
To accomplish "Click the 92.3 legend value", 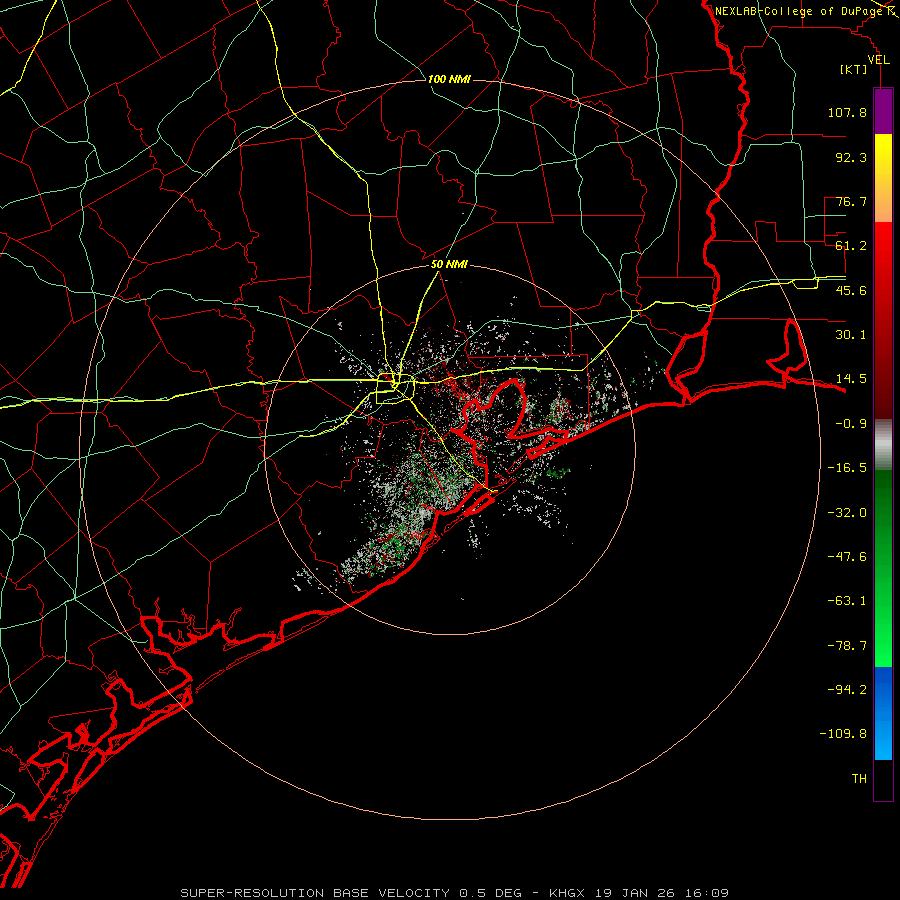I will 851,157.
